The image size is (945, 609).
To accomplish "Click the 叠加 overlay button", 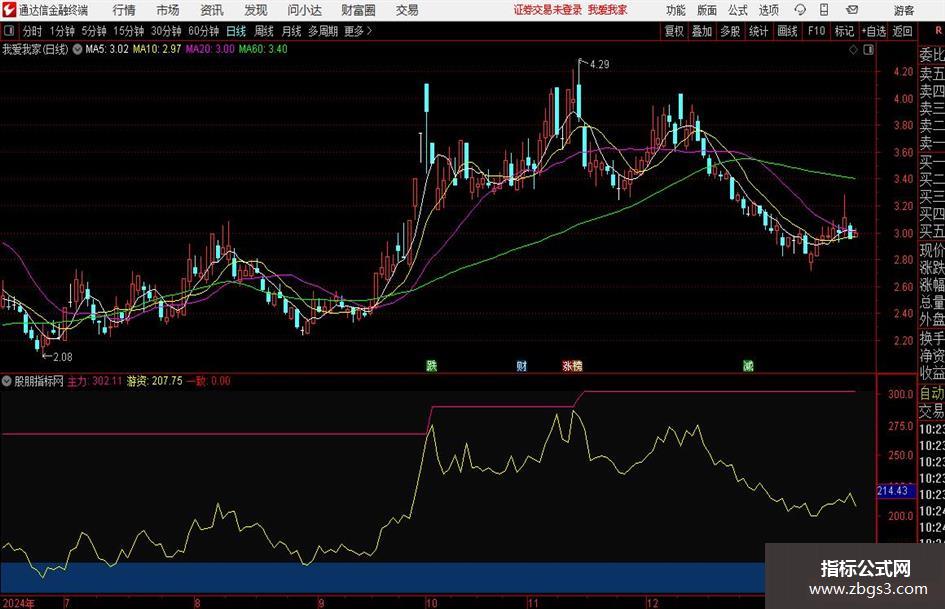I will click(702, 31).
